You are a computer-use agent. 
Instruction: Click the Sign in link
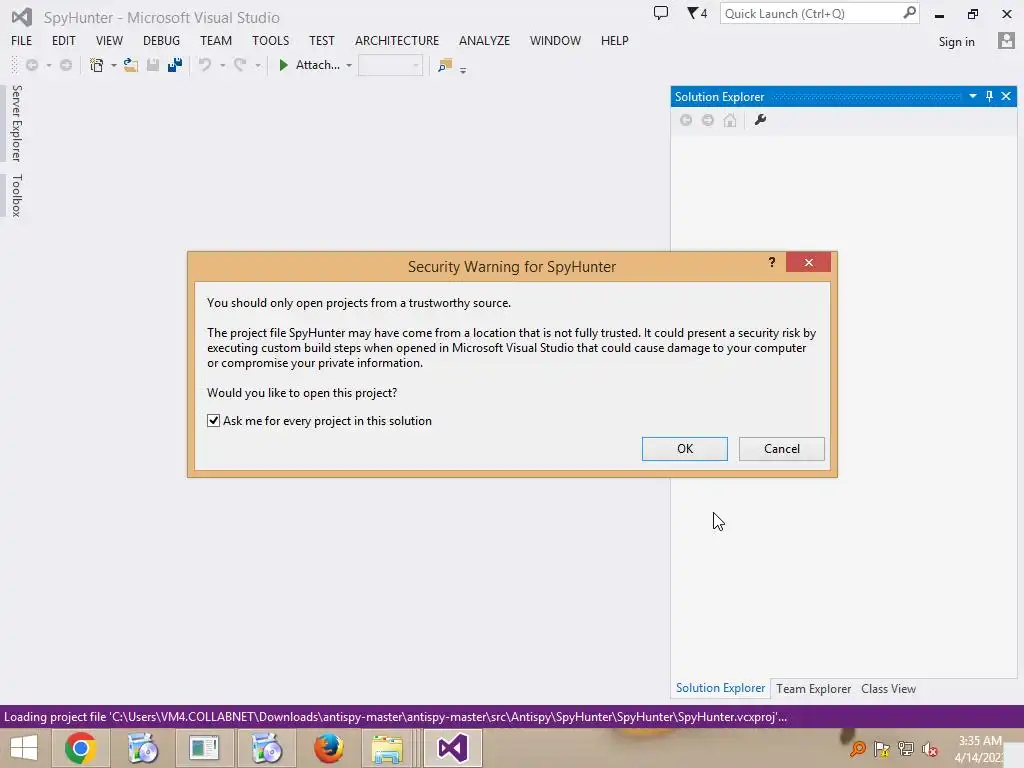click(956, 42)
